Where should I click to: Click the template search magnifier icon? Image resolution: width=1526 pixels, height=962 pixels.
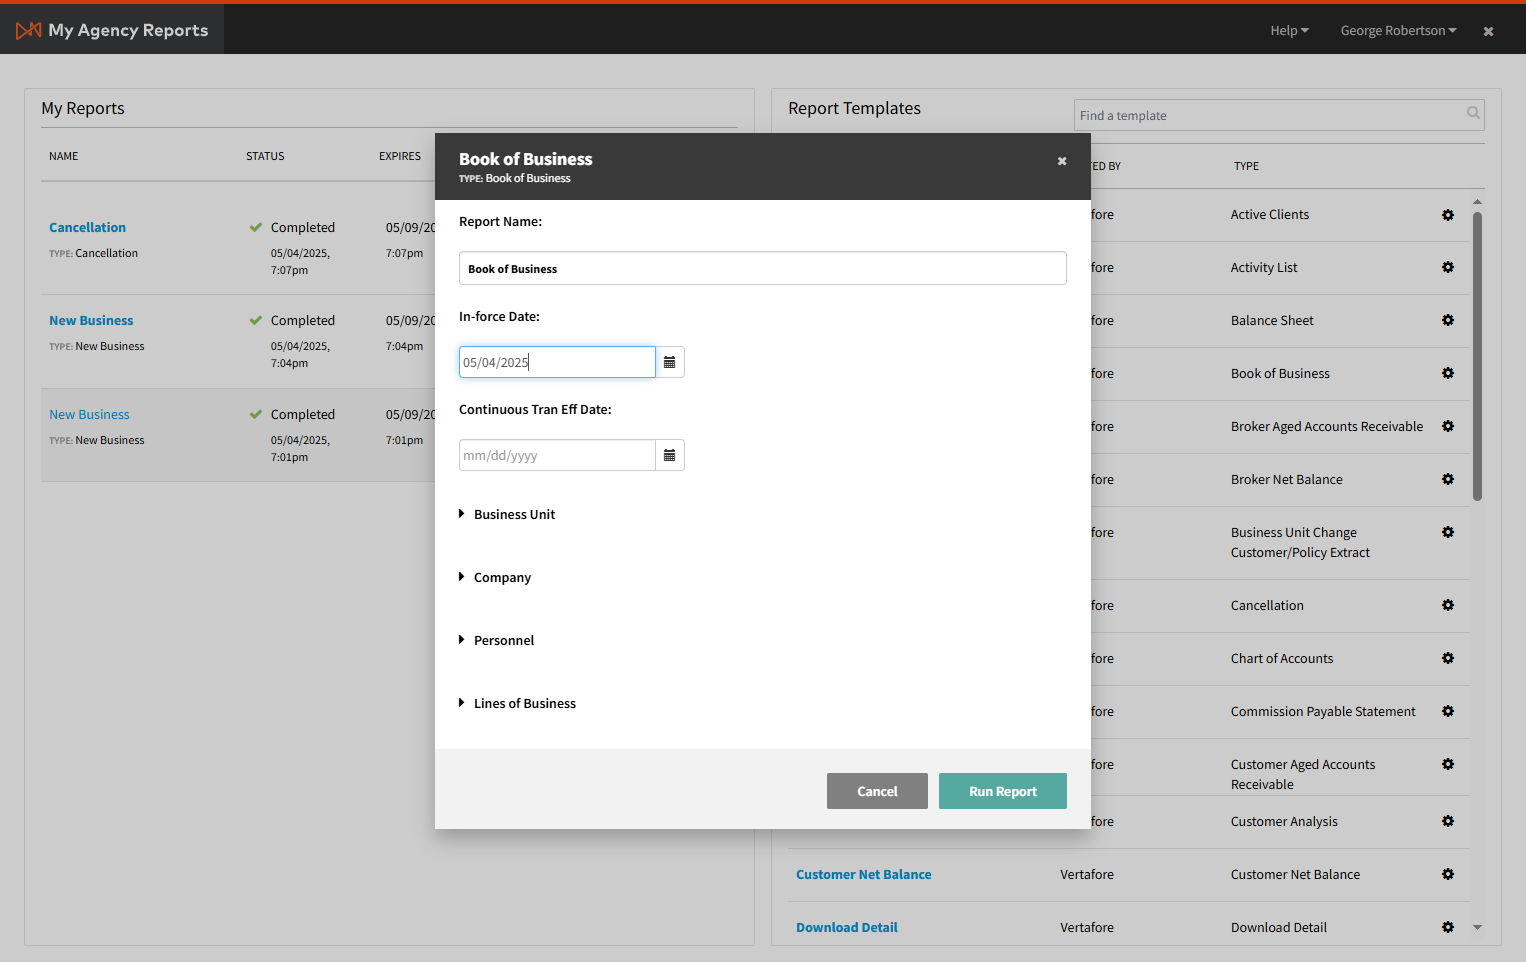click(x=1473, y=114)
